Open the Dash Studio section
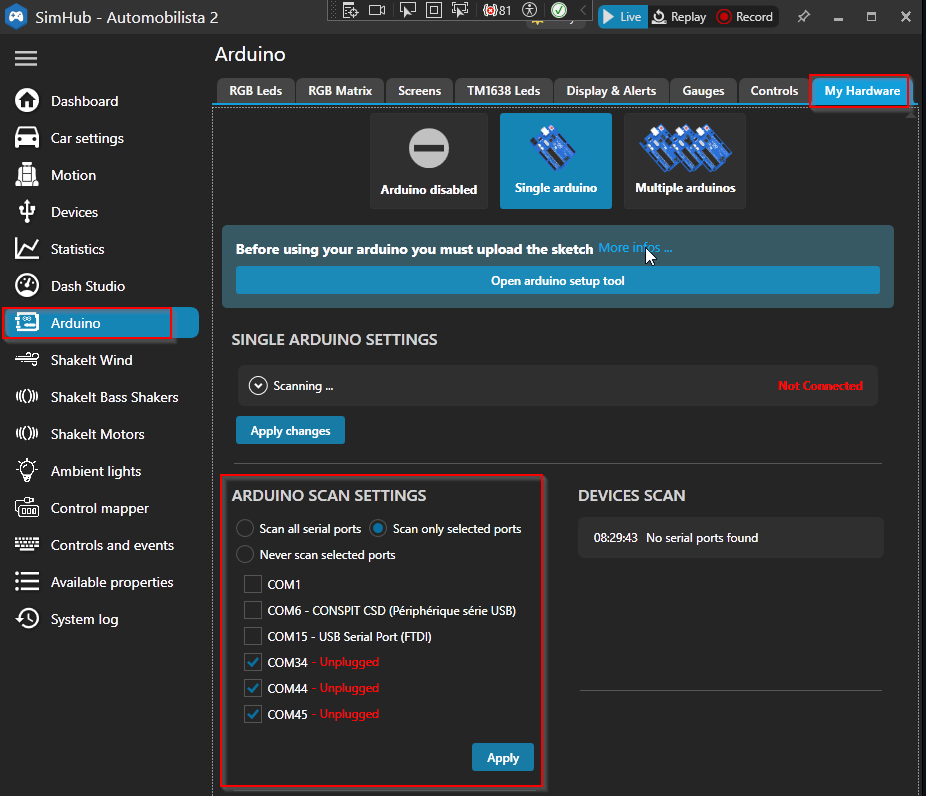This screenshot has height=796, width=926. pos(90,286)
